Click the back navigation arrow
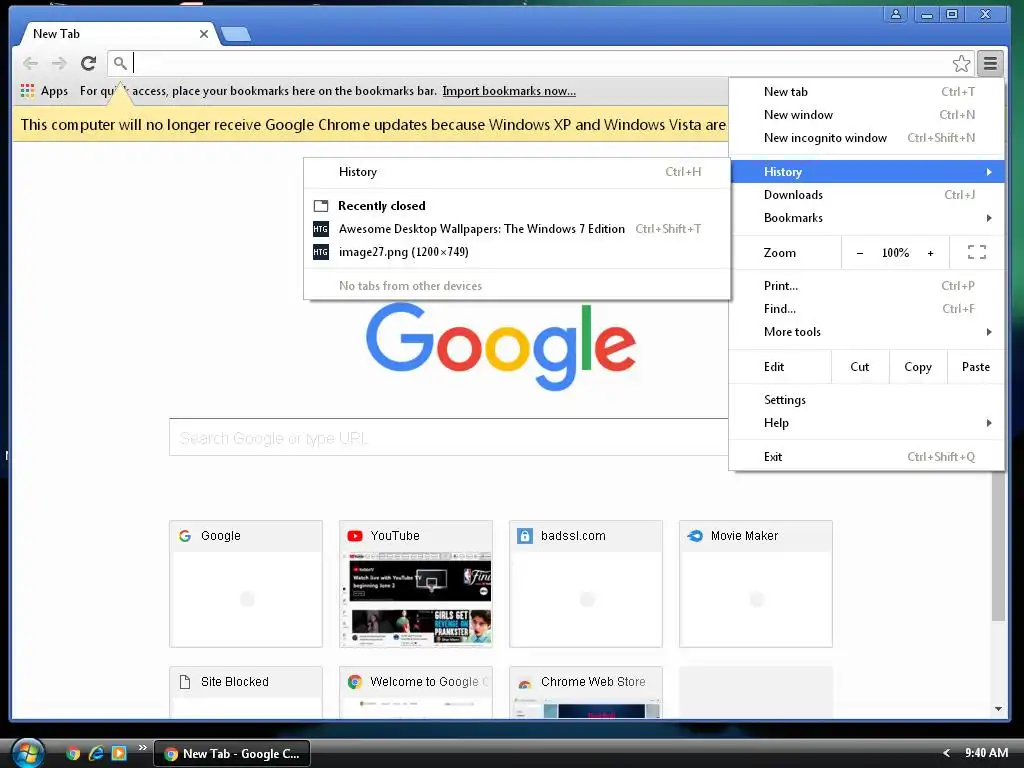This screenshot has height=768, width=1024. pyautogui.click(x=30, y=63)
